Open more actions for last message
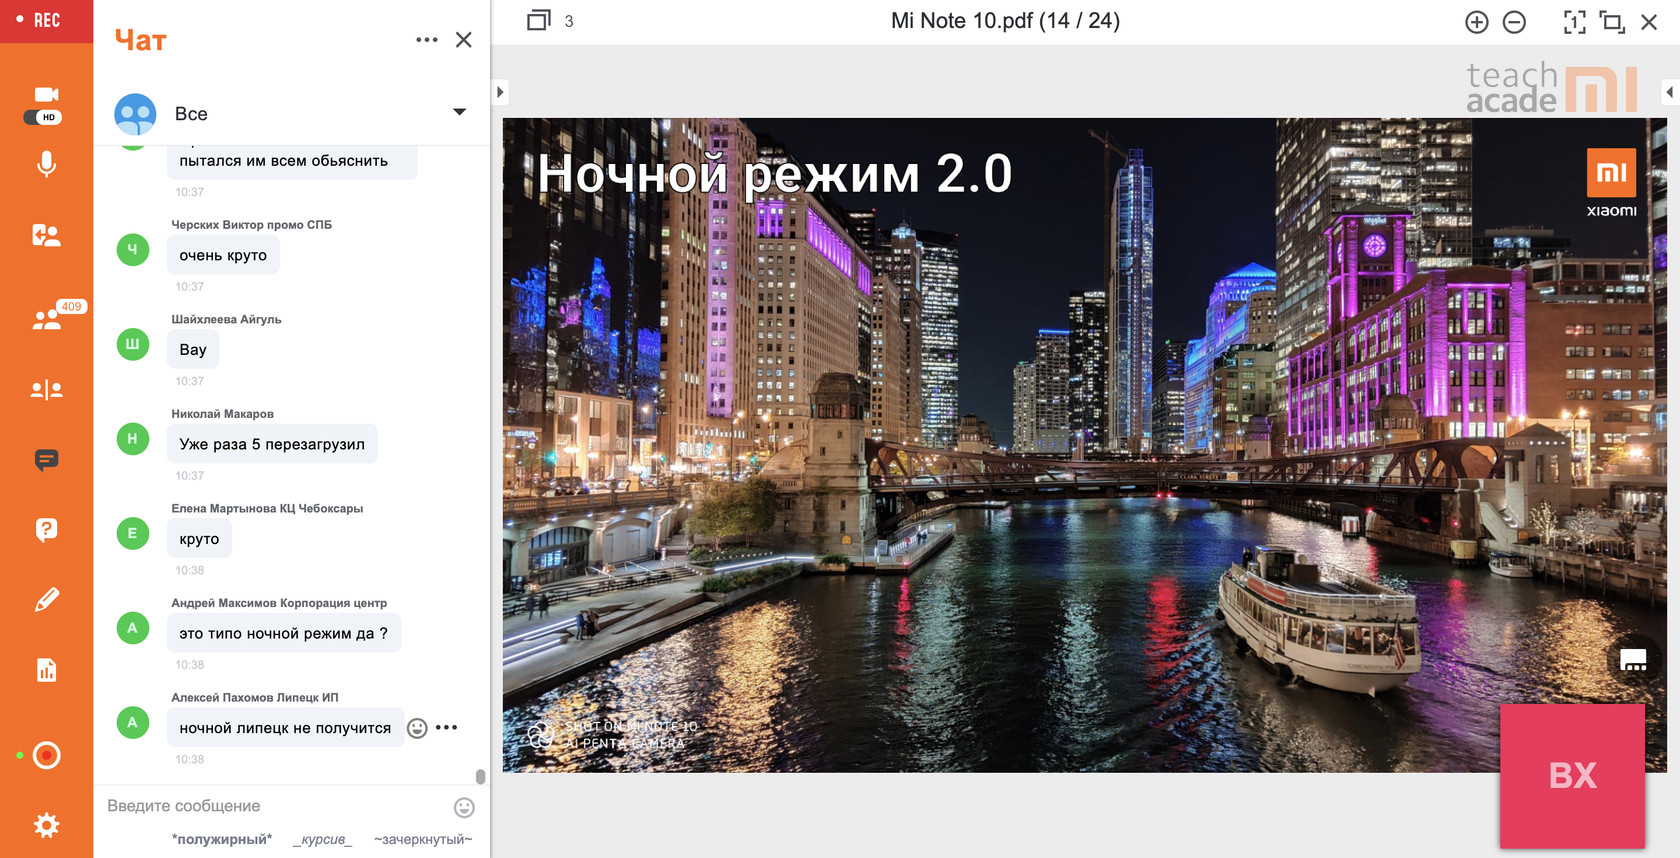 tap(447, 727)
